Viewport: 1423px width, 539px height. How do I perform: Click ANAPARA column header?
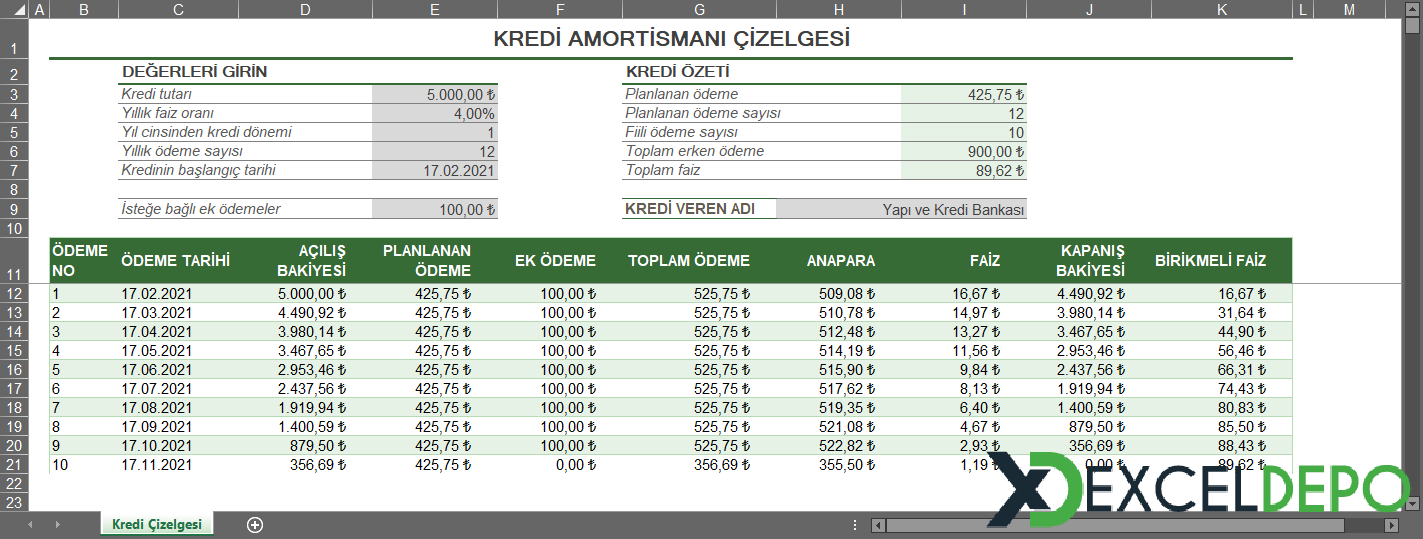point(841,260)
